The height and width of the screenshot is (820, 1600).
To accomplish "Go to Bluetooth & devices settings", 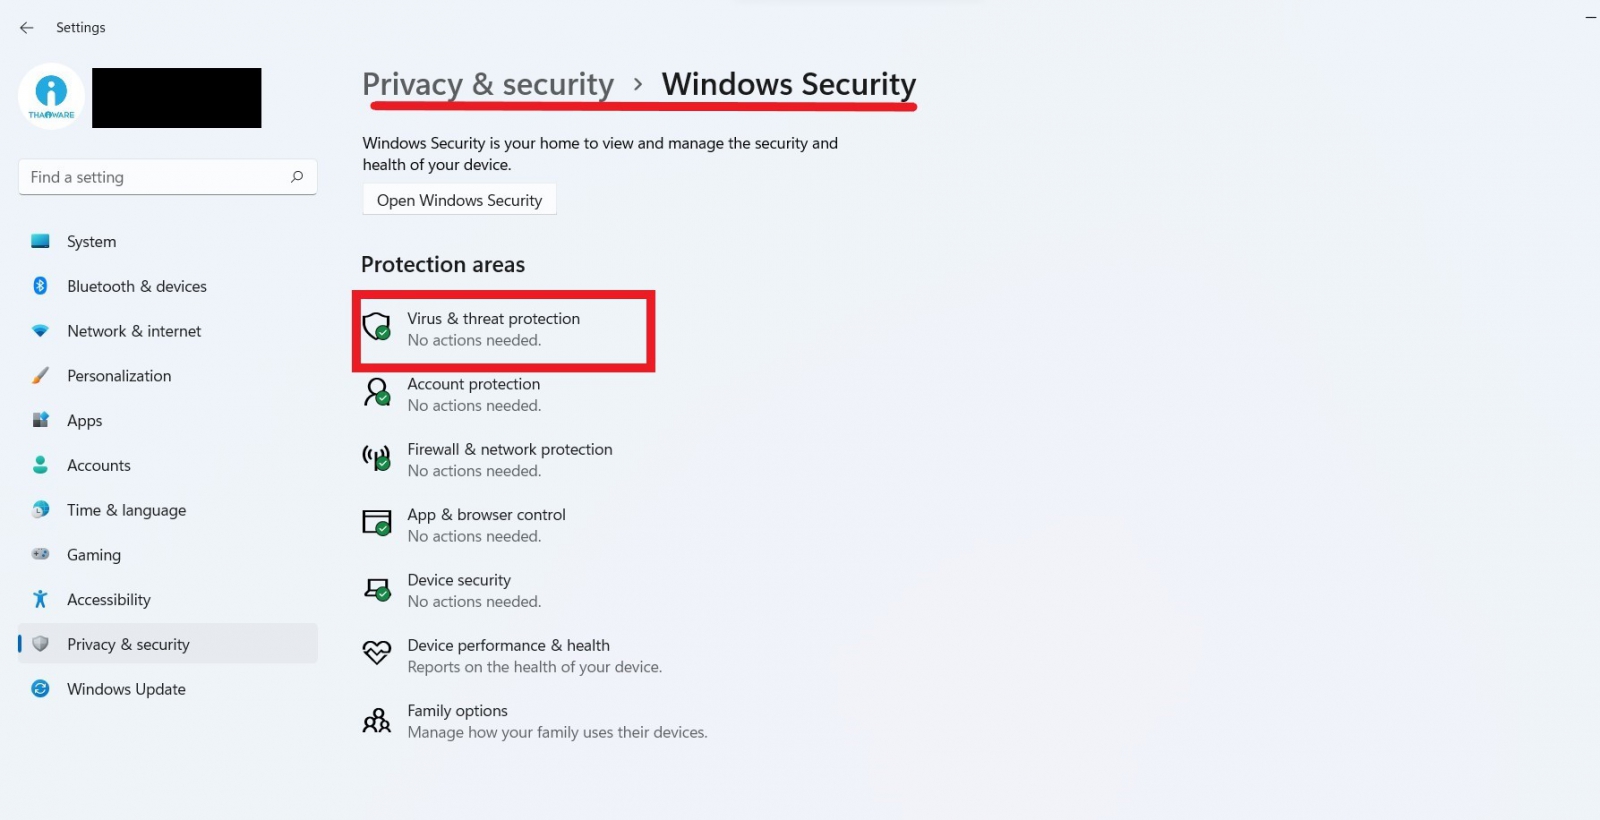I will point(136,286).
